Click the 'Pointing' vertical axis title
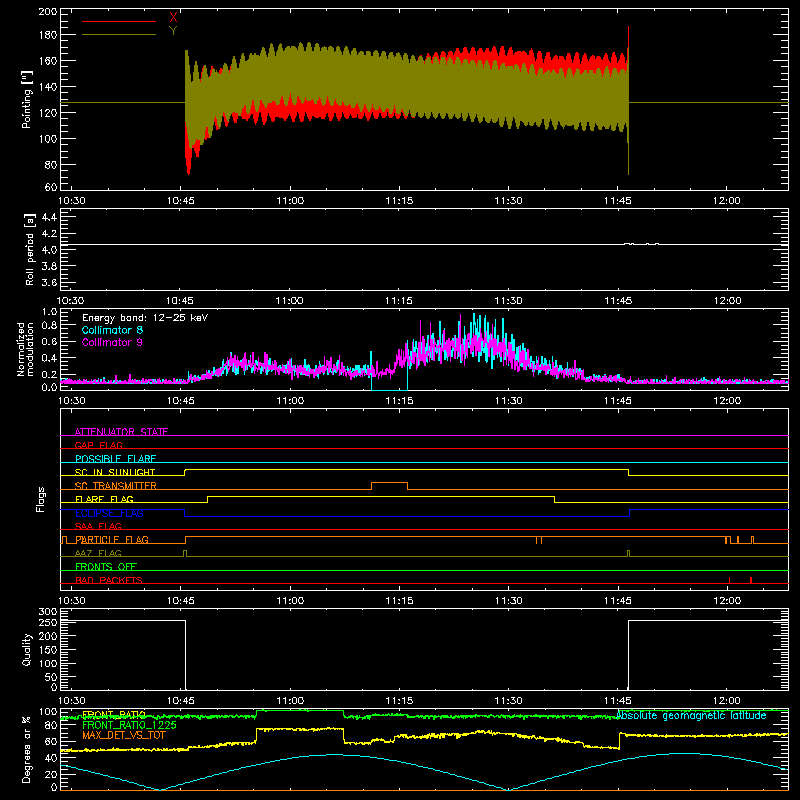 (27, 100)
